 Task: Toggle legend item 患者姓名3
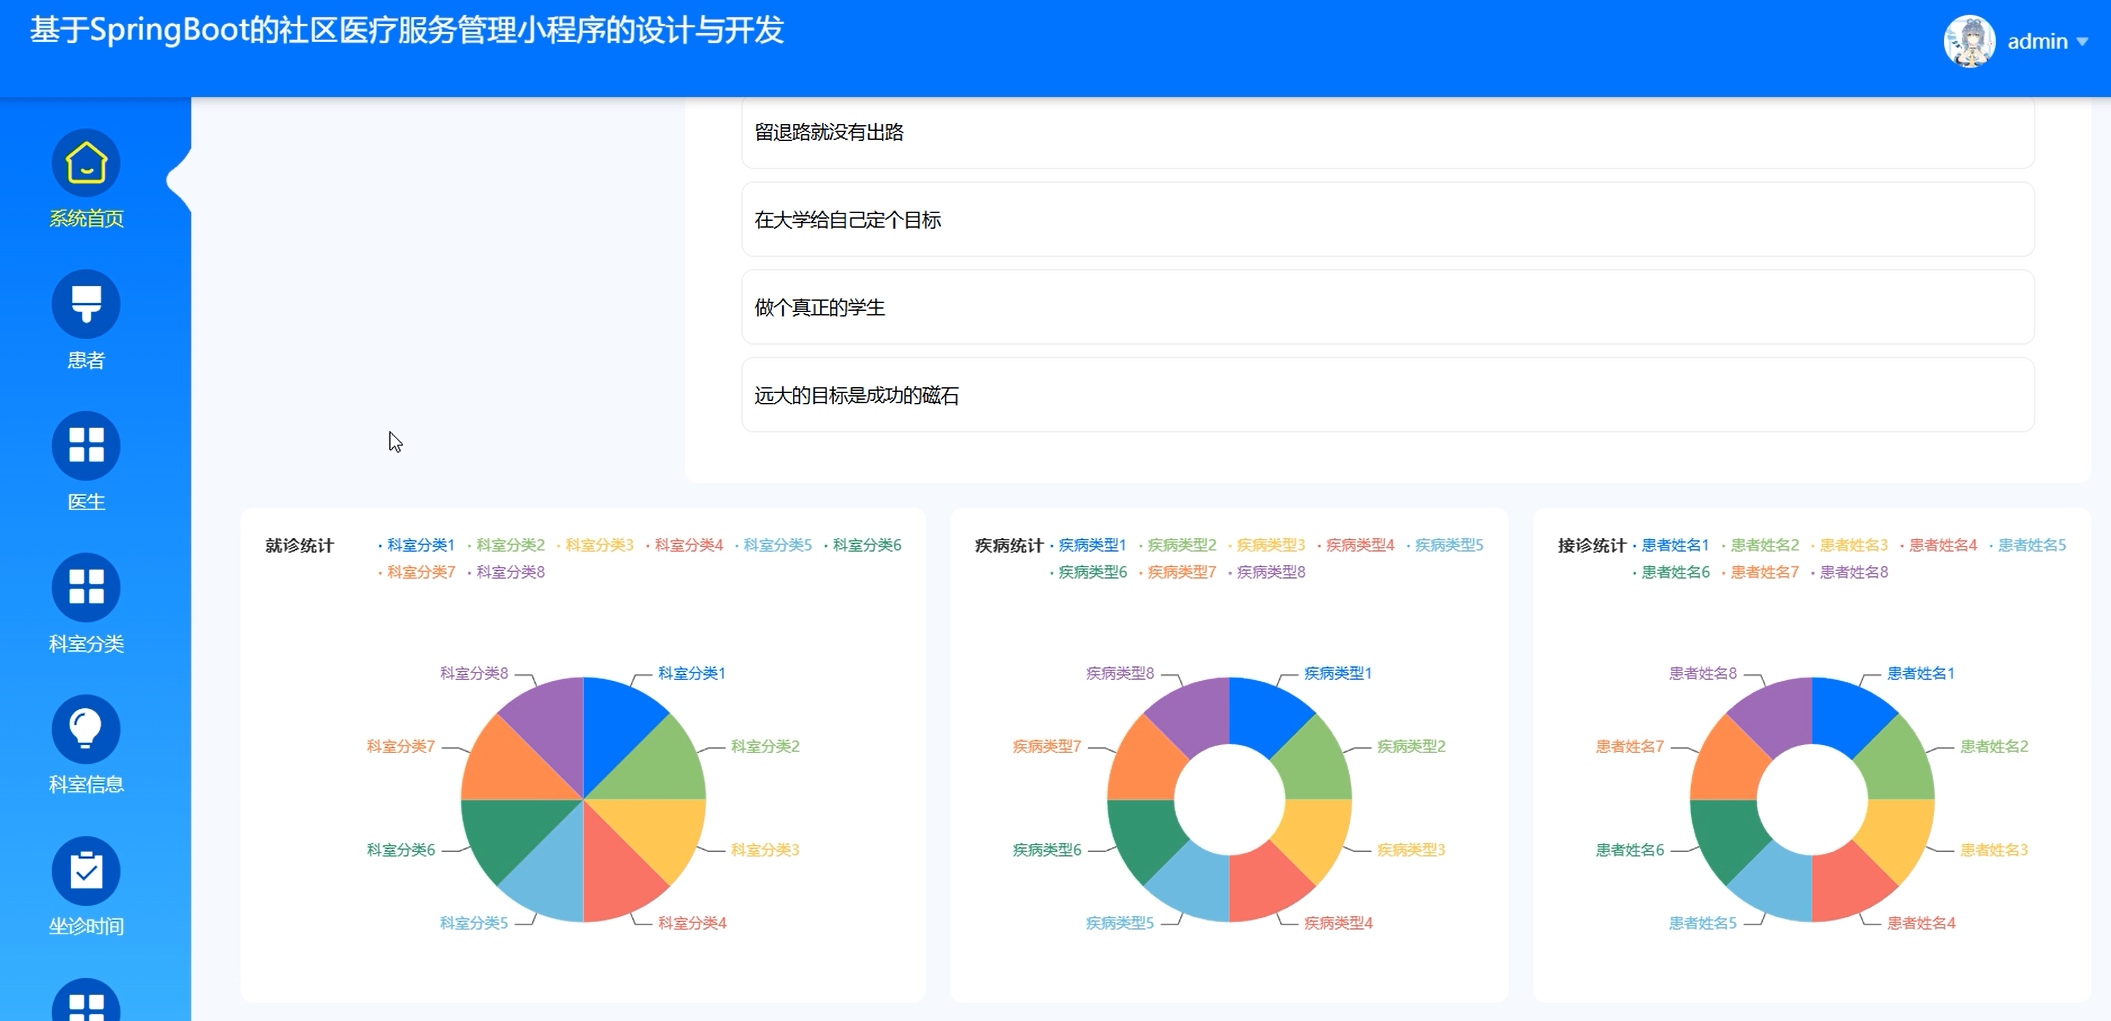pyautogui.click(x=1849, y=545)
